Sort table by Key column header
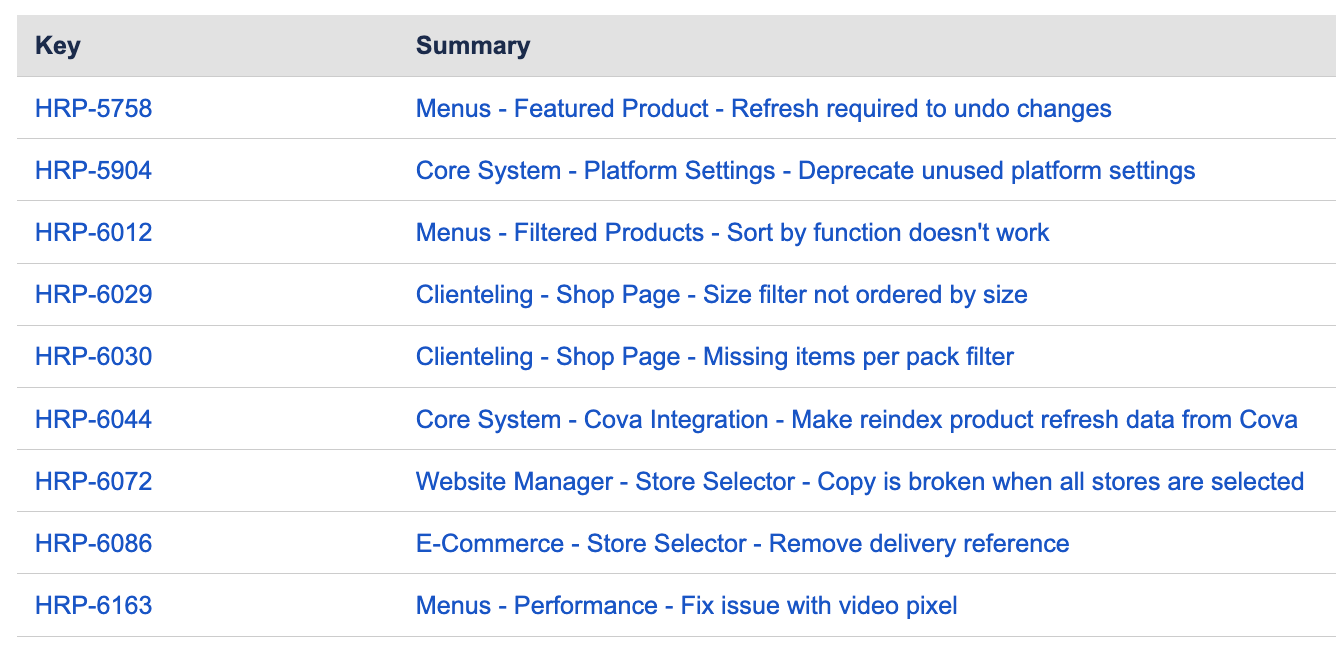The image size is (1336, 668). [x=58, y=46]
